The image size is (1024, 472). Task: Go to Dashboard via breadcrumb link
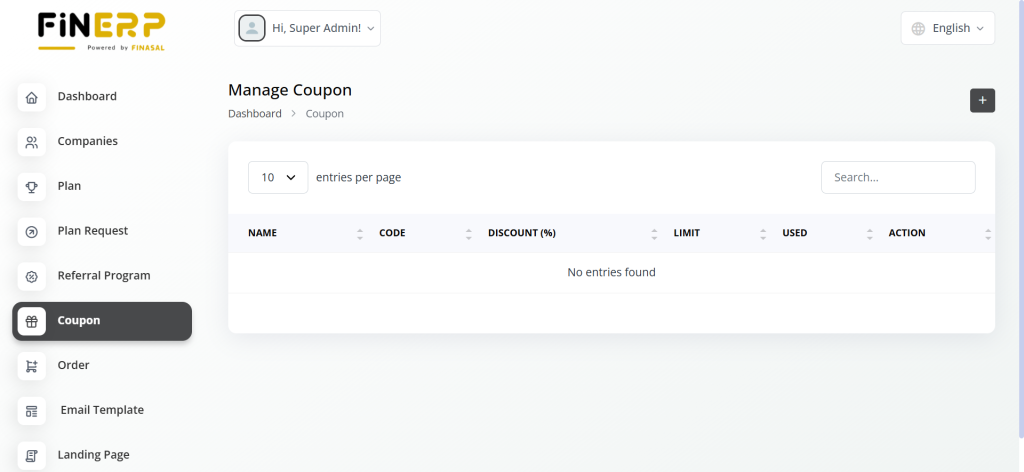(x=255, y=114)
